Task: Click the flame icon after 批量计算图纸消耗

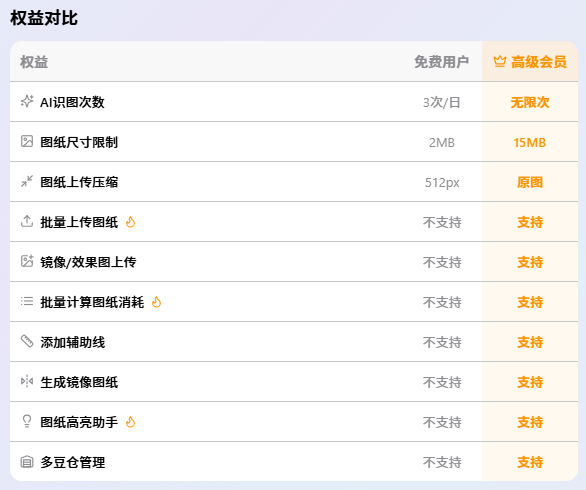Action: click(x=157, y=302)
